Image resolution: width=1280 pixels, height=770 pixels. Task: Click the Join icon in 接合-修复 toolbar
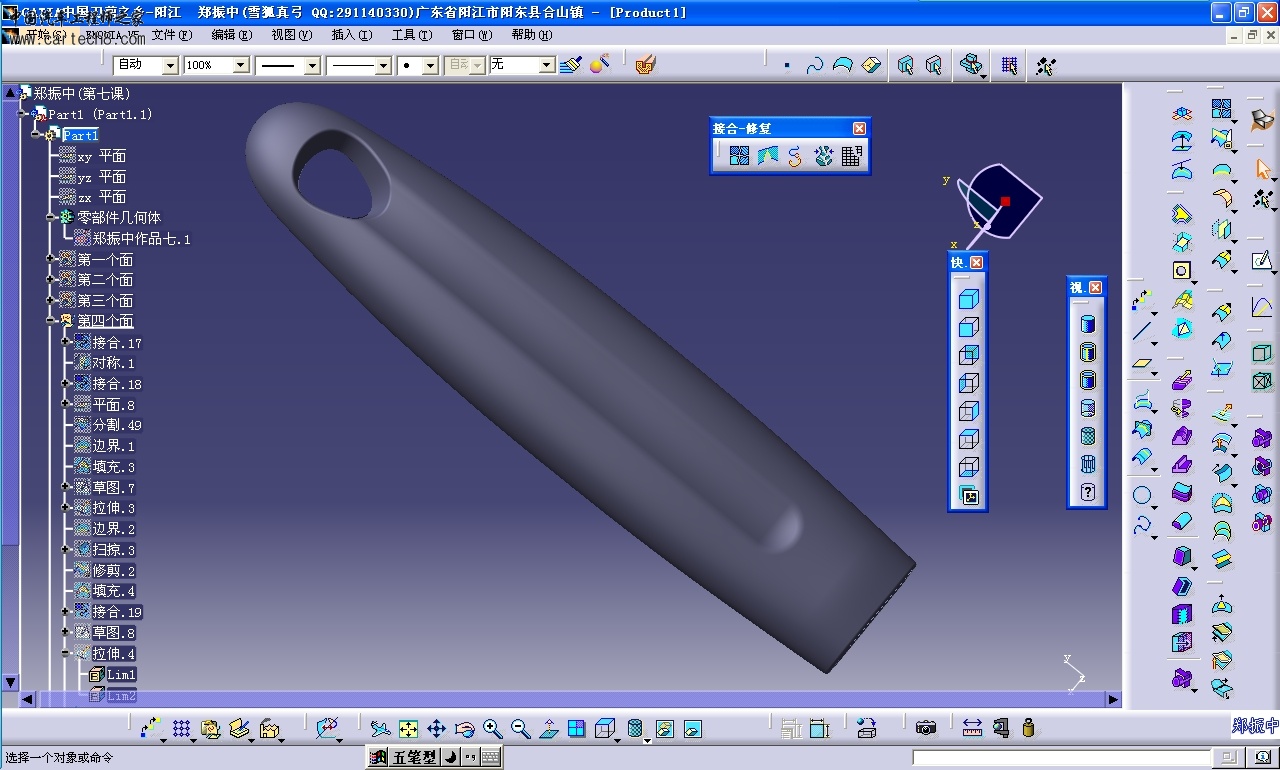point(739,156)
